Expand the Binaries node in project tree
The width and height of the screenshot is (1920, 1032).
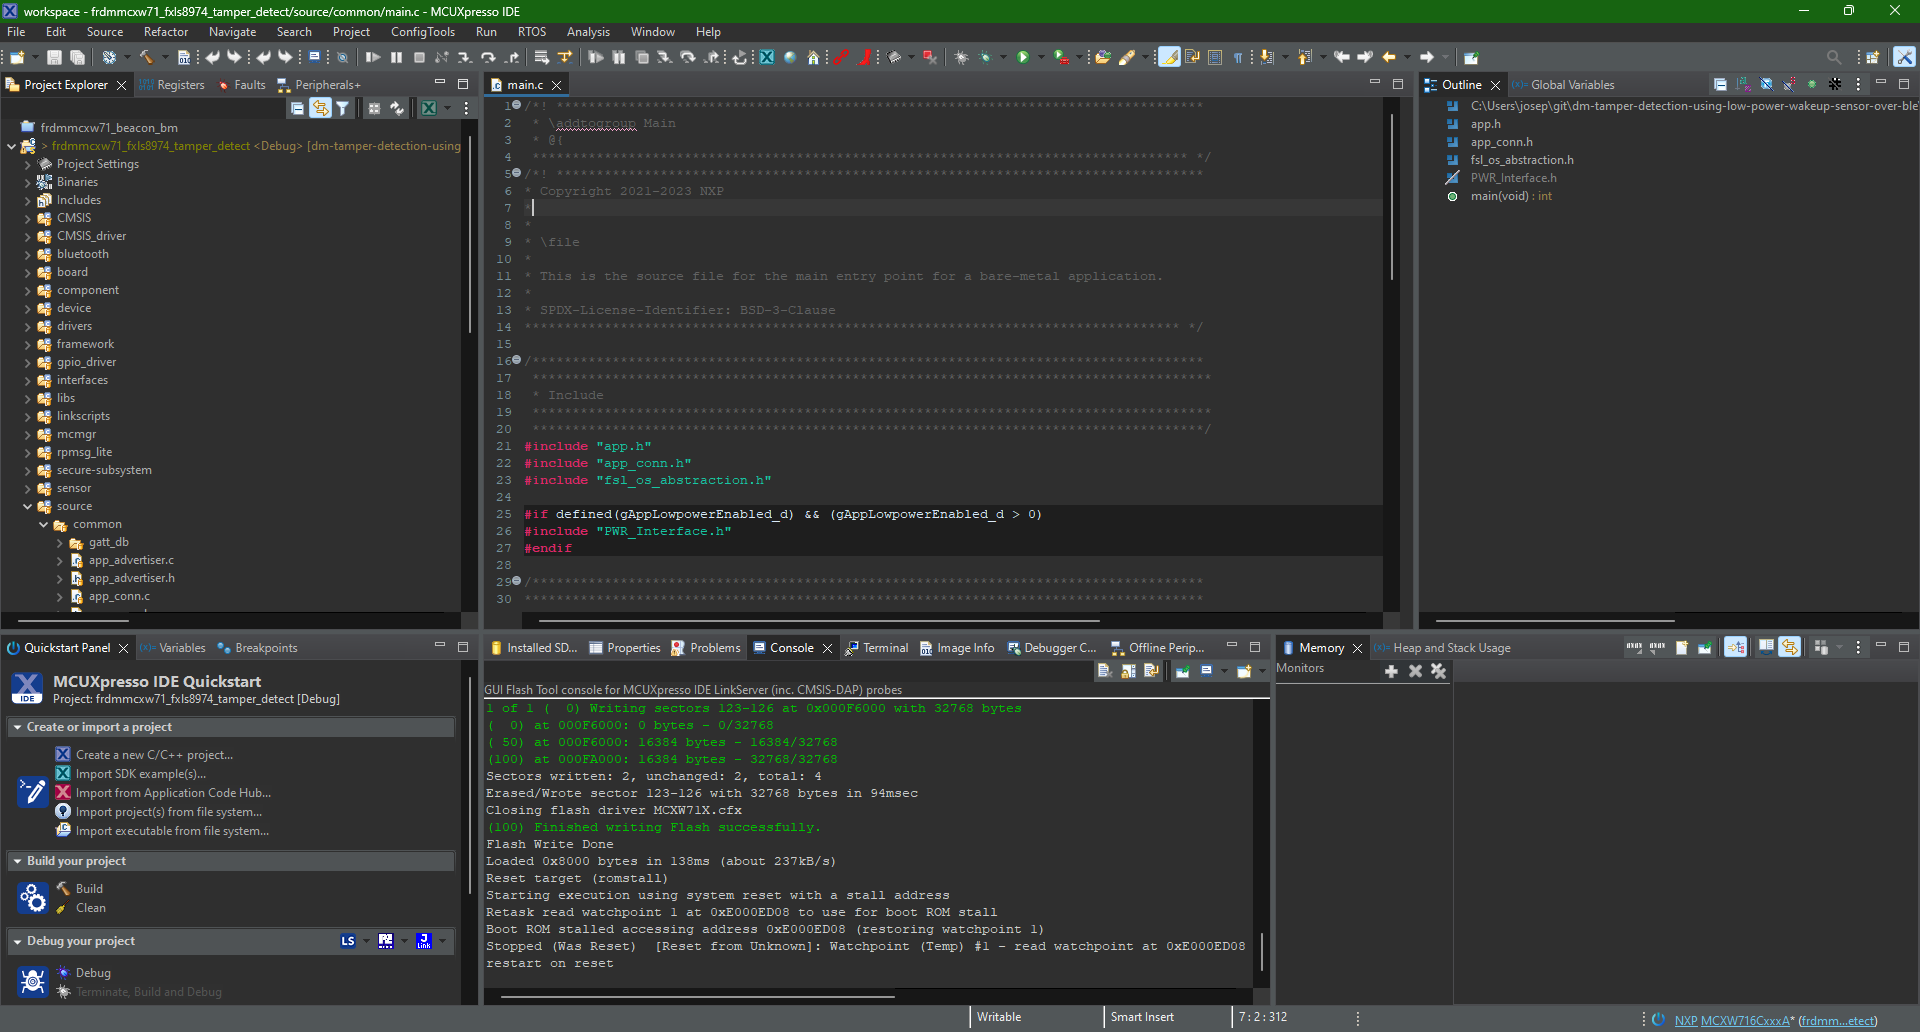click(x=28, y=183)
